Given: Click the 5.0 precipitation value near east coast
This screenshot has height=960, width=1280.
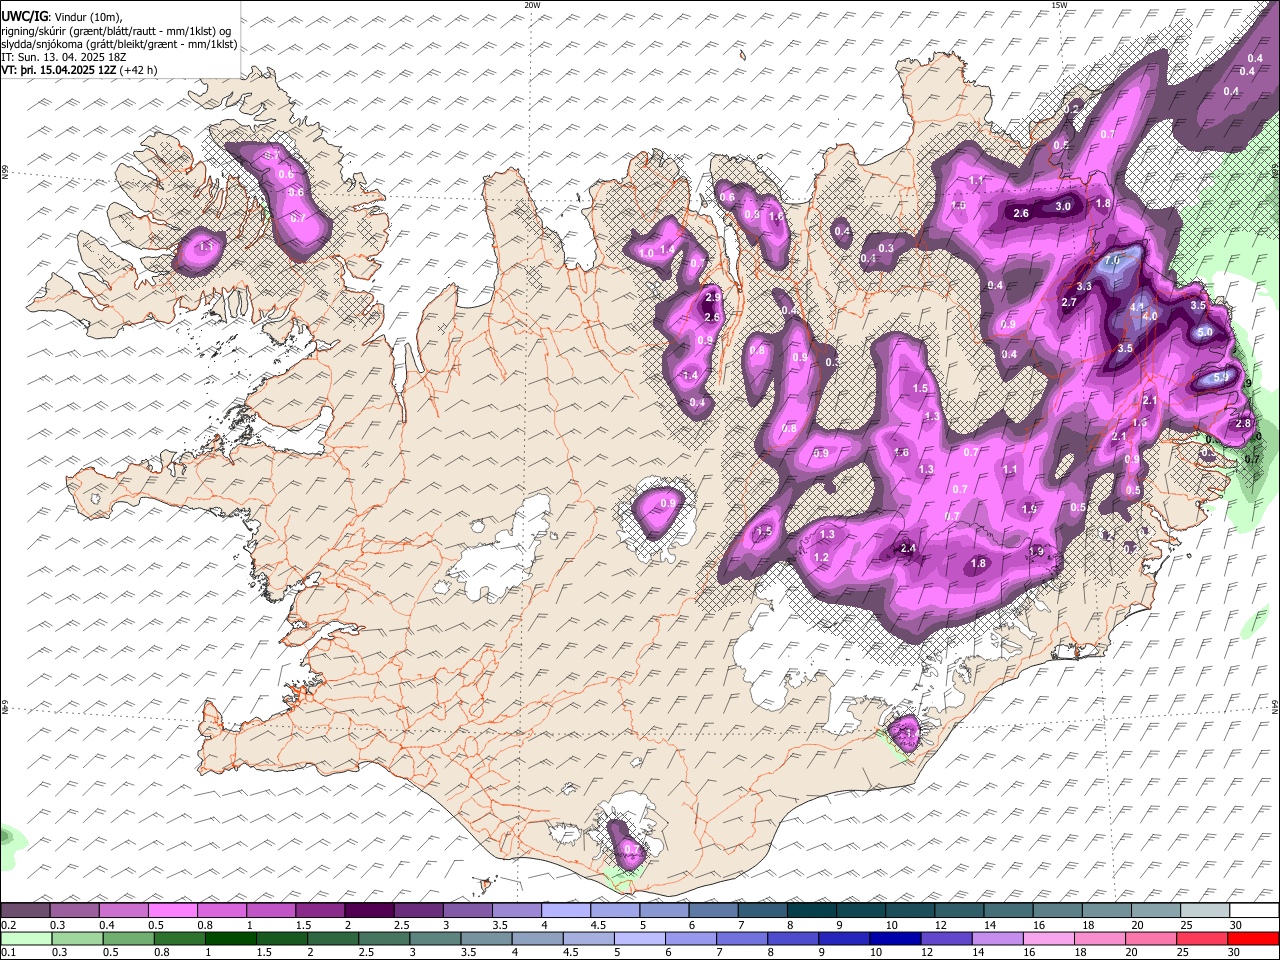Looking at the screenshot, I should click(x=1205, y=332).
